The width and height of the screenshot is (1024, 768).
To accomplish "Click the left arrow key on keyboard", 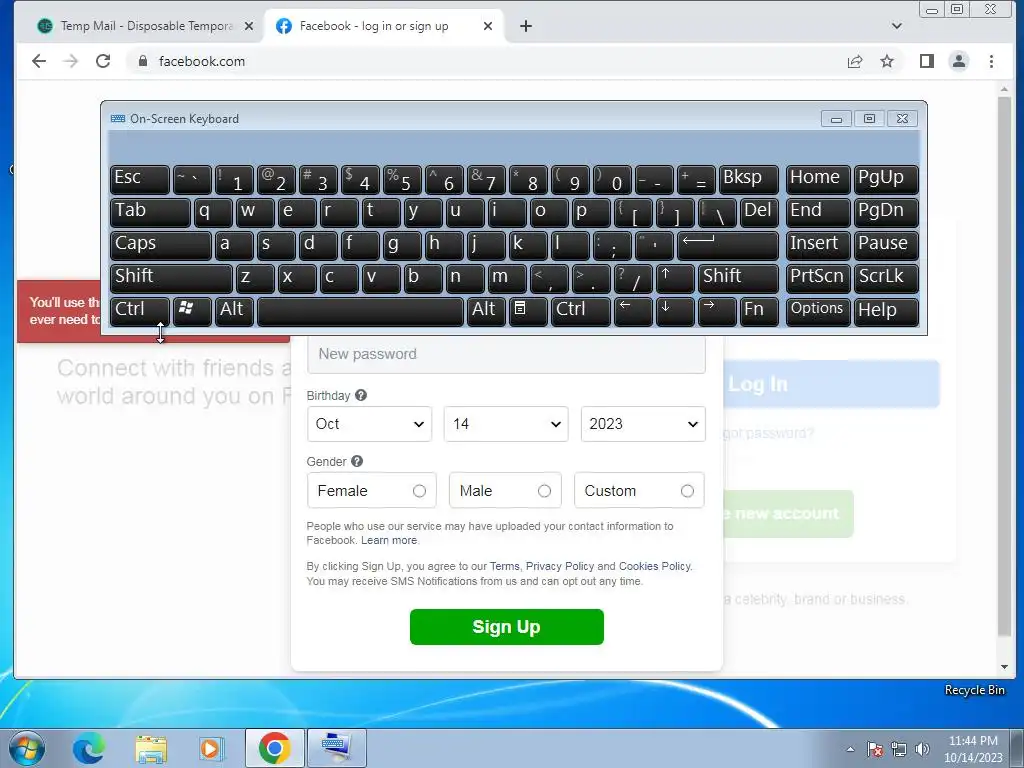I will (x=633, y=311).
